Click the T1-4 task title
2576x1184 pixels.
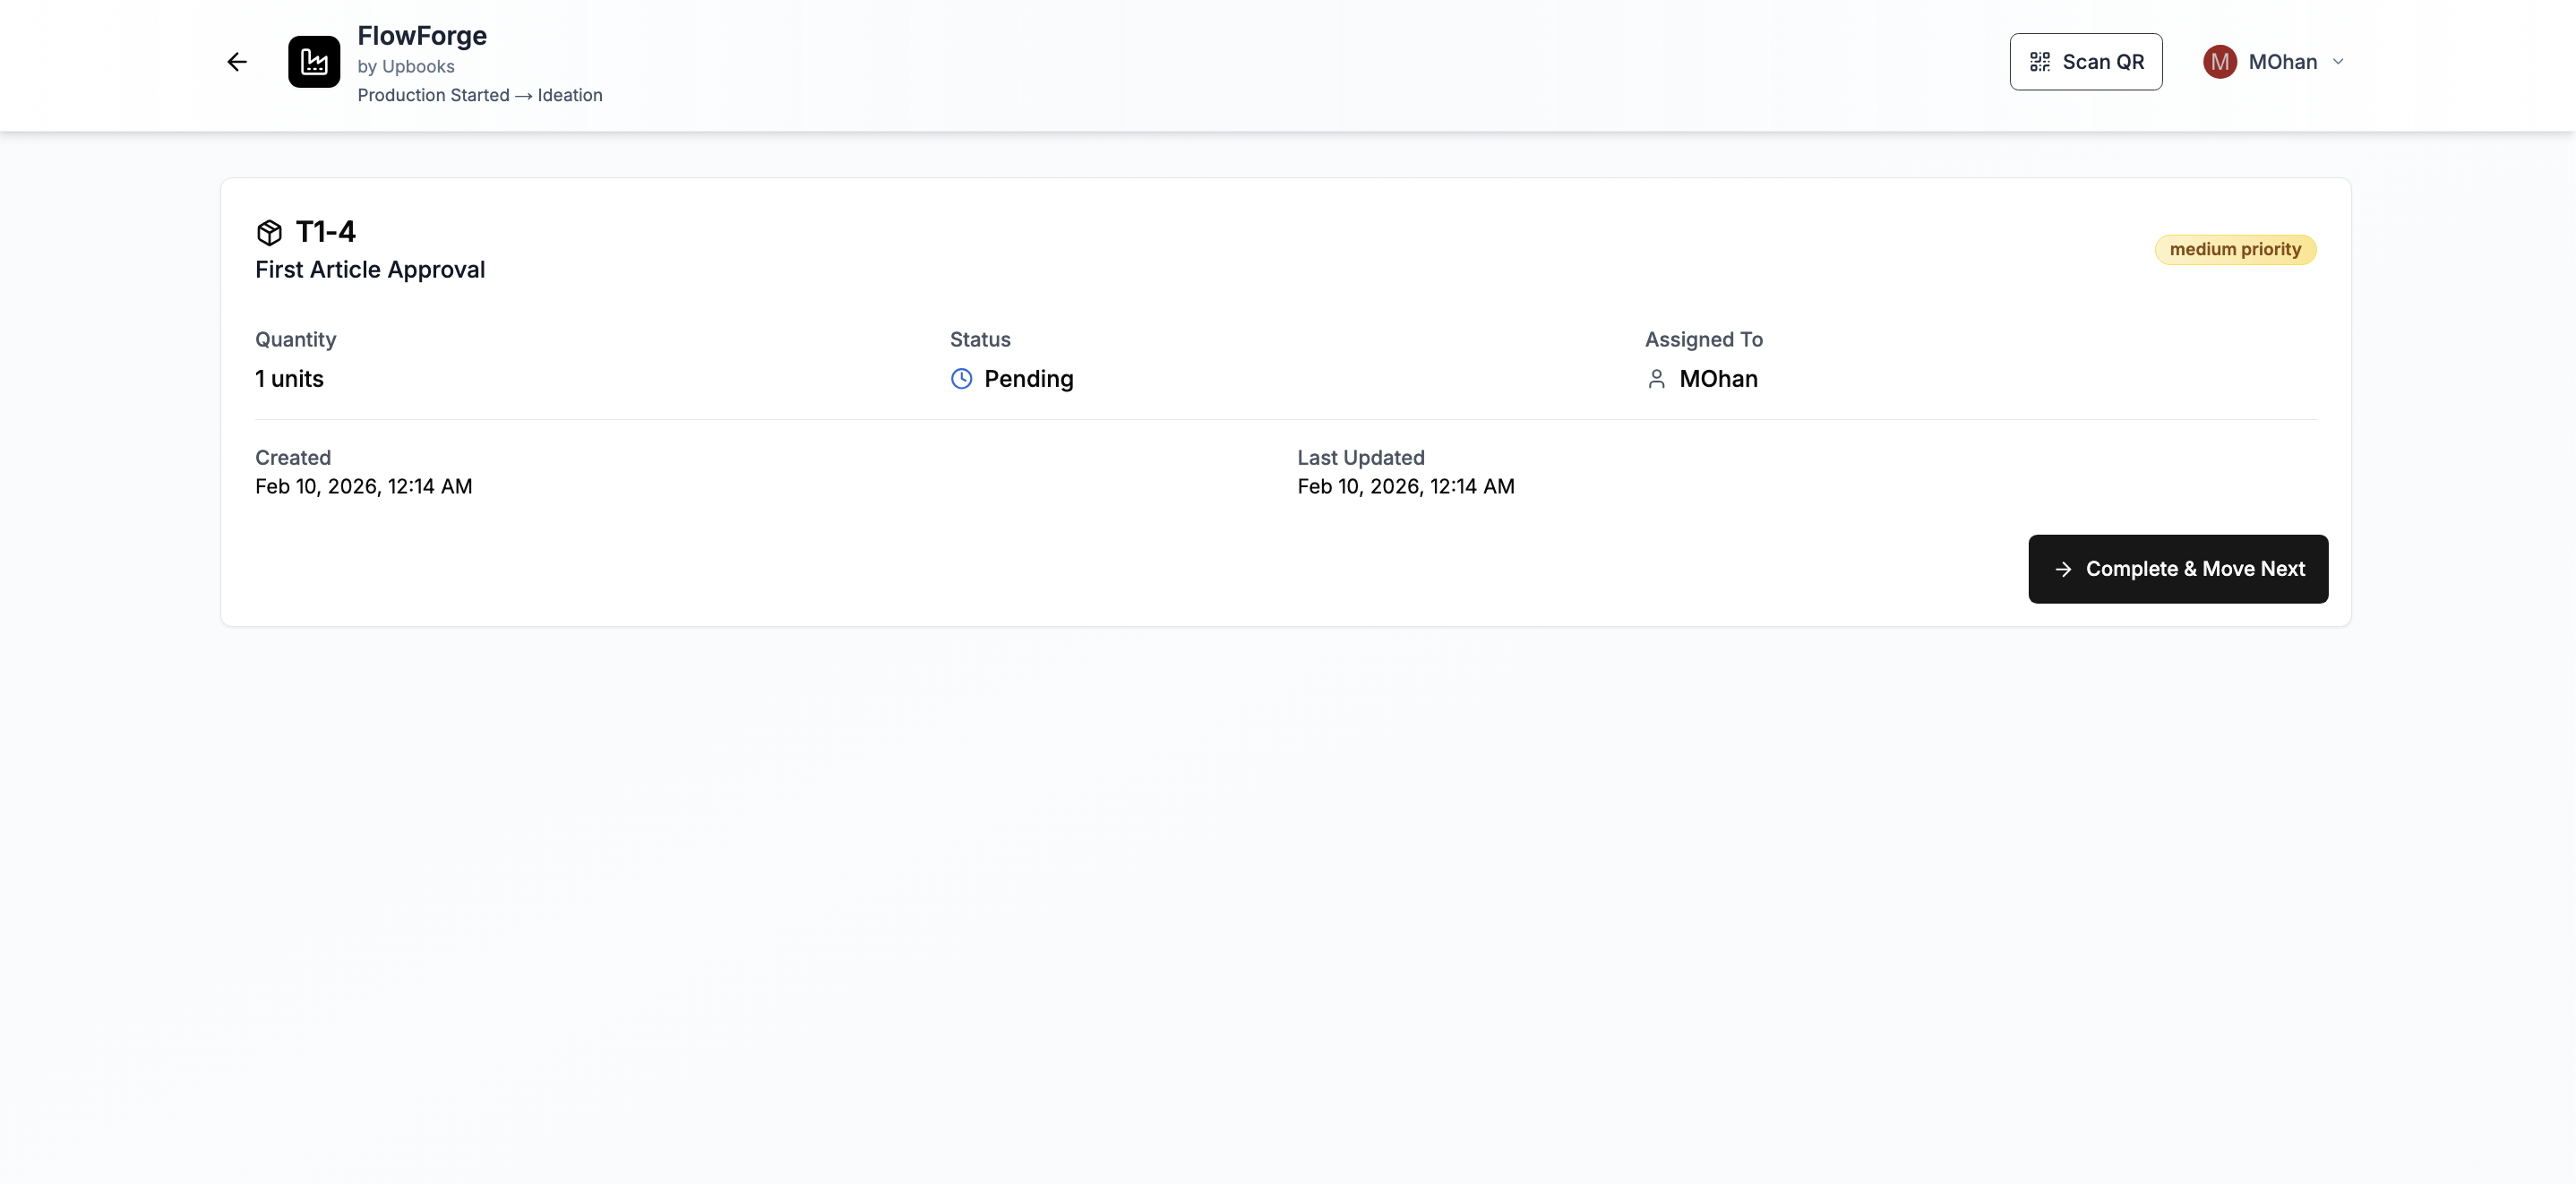pos(326,231)
